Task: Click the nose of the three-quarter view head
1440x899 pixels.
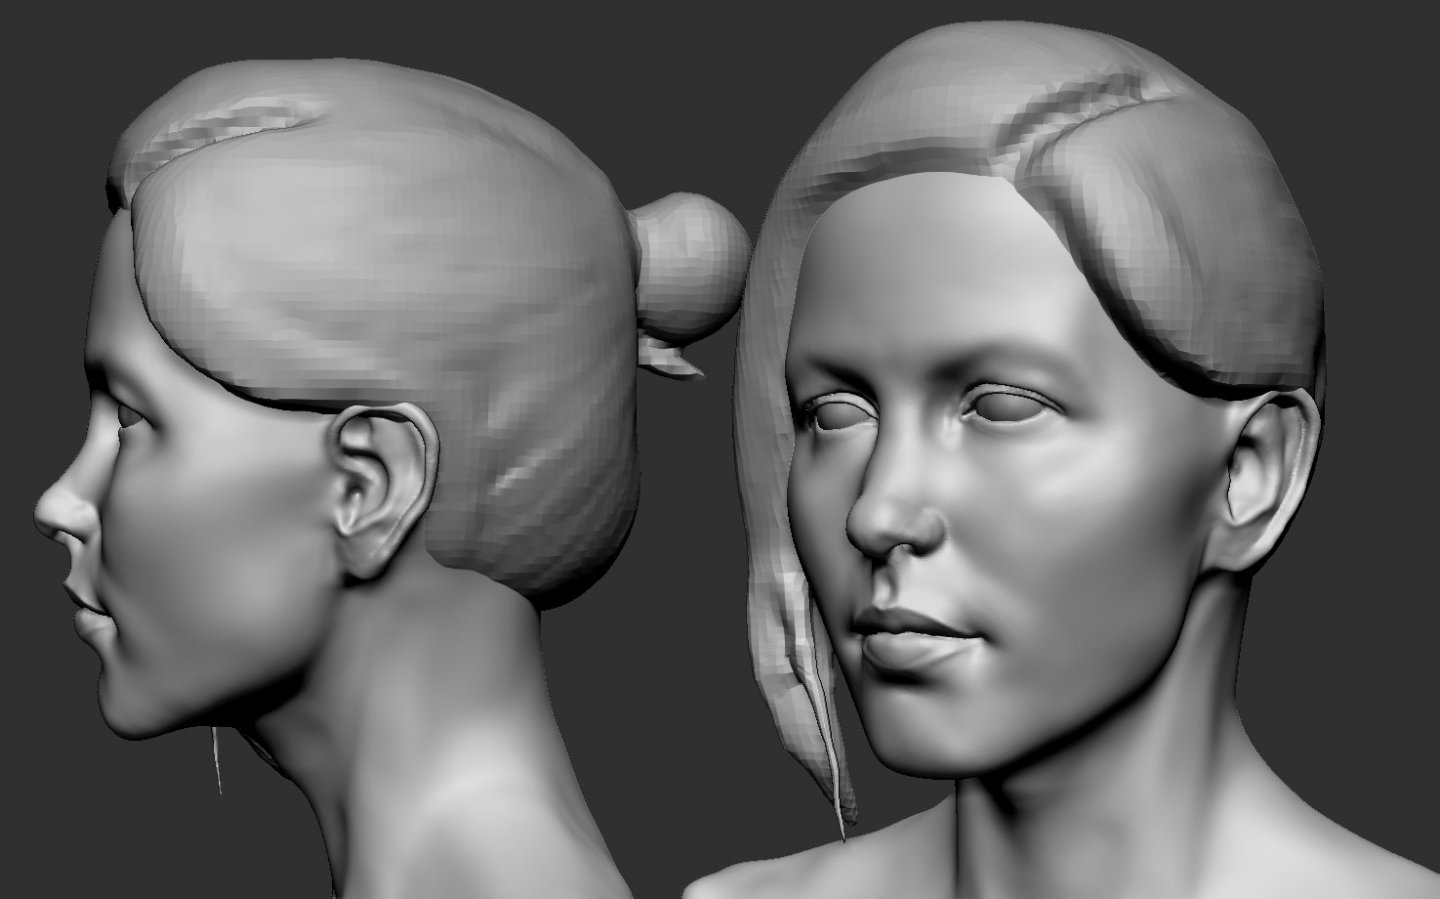Action: tap(890, 520)
